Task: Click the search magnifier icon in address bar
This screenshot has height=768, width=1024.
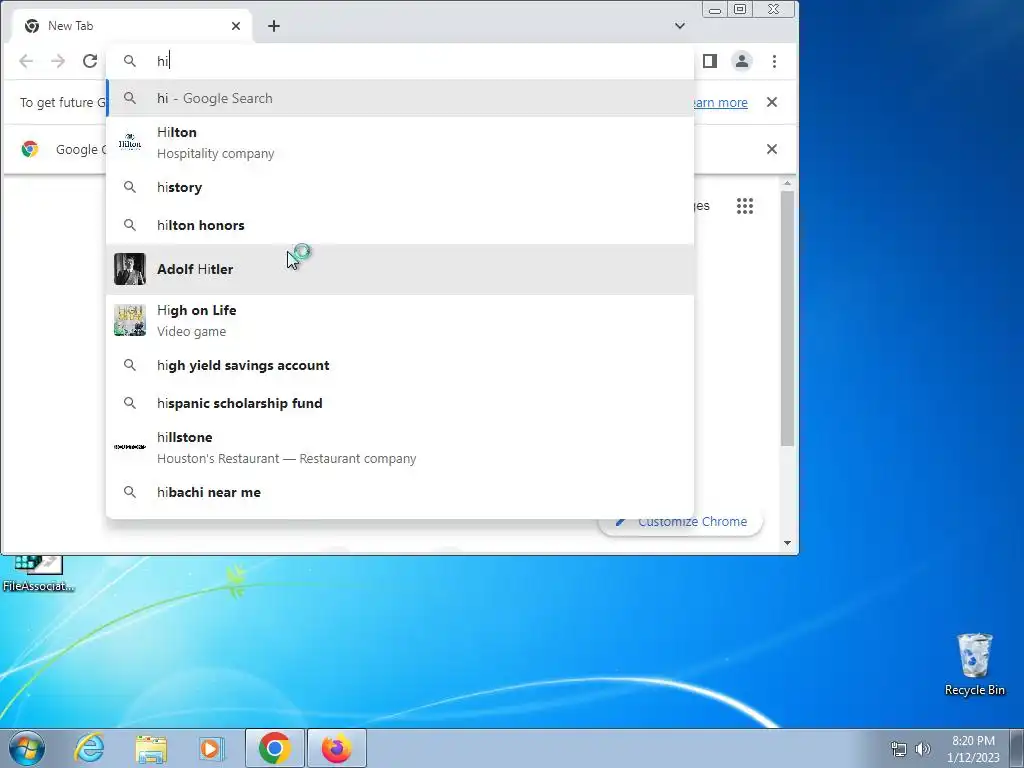Action: point(130,61)
